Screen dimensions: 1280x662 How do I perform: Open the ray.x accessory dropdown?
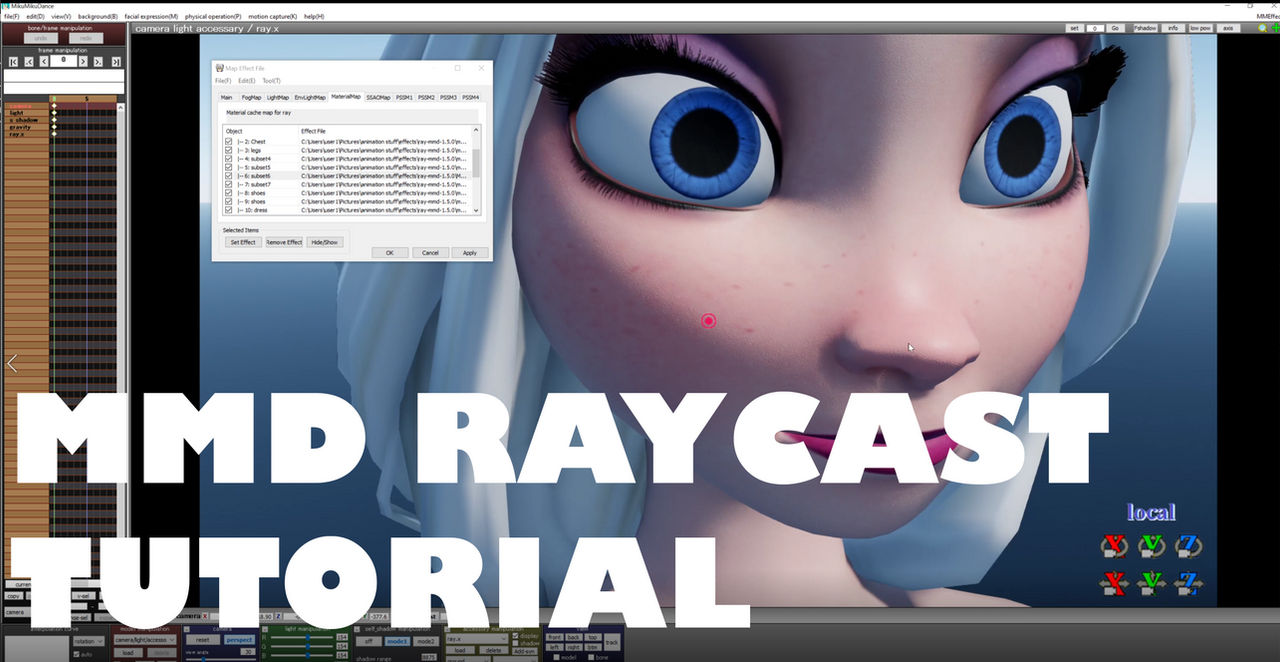(476, 638)
